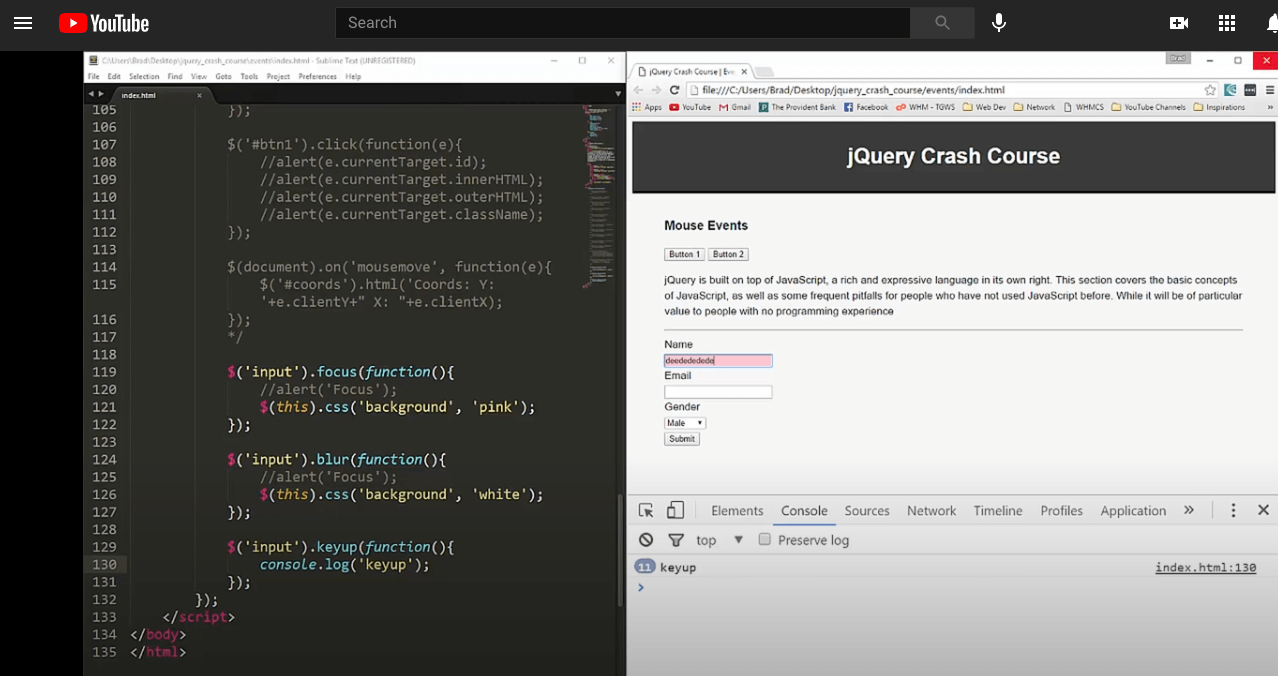Expand more DevTools tabs with the chevron
Viewport: 1278px width, 676px height.
(x=1189, y=510)
